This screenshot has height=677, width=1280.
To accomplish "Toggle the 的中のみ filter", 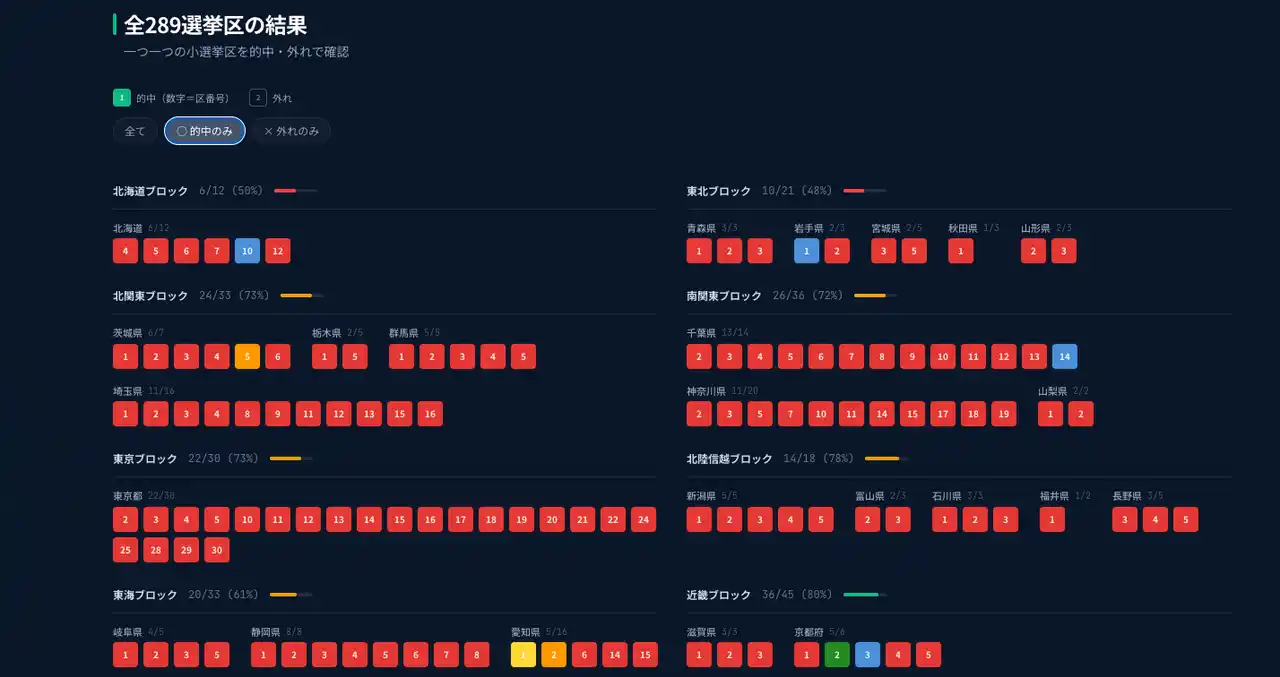I will click(204, 131).
